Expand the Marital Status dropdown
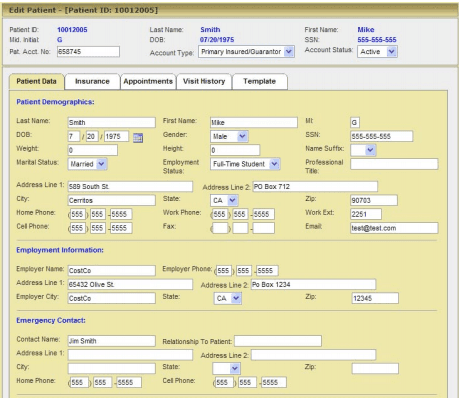Viewport: 460px width, 399px height. pyautogui.click(x=87, y=164)
